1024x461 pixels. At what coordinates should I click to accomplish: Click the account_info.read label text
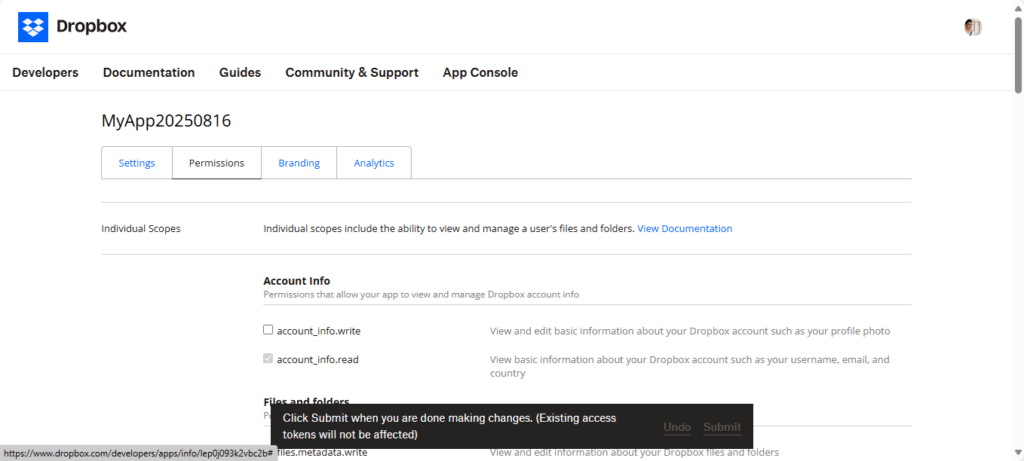(x=317, y=360)
